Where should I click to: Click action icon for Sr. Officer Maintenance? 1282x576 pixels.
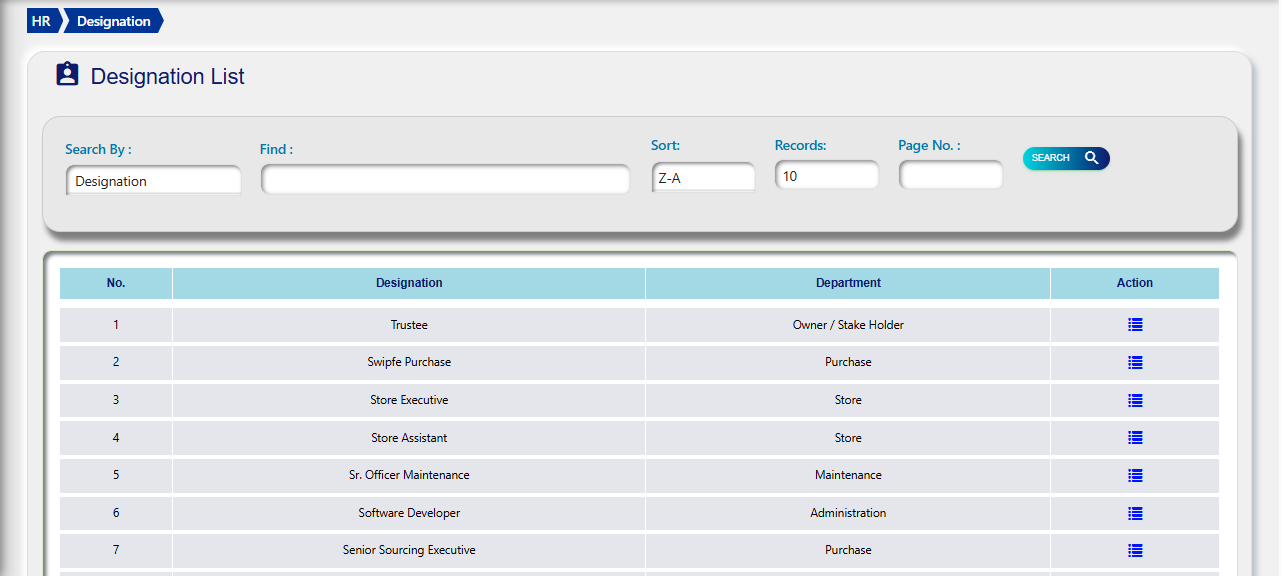1134,475
